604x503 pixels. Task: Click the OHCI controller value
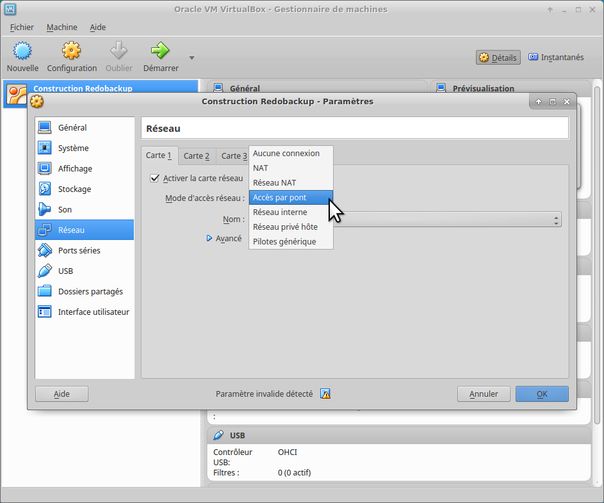point(287,452)
